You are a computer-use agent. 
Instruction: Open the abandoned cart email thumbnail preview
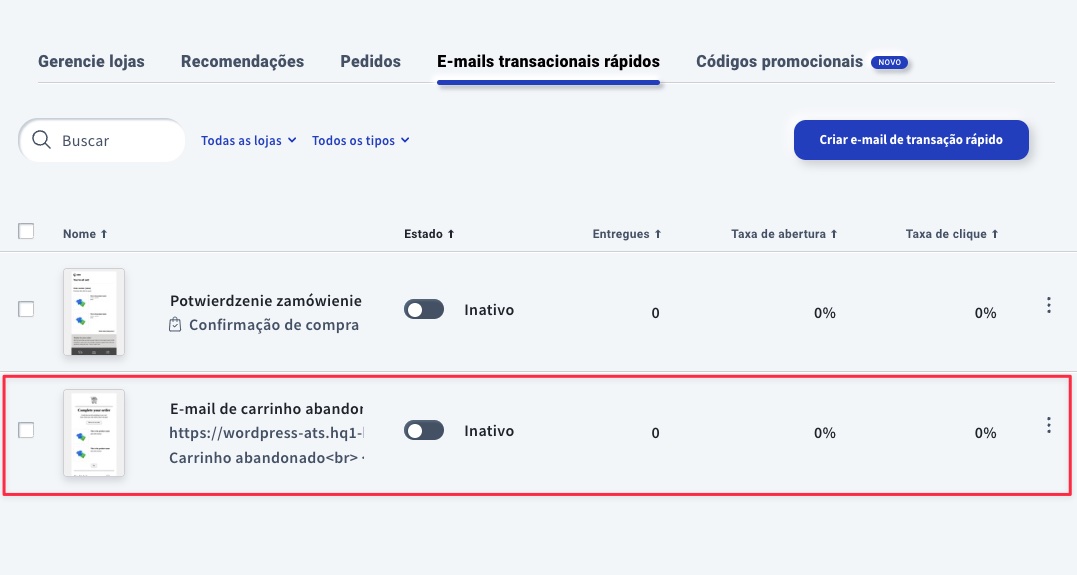(94, 433)
